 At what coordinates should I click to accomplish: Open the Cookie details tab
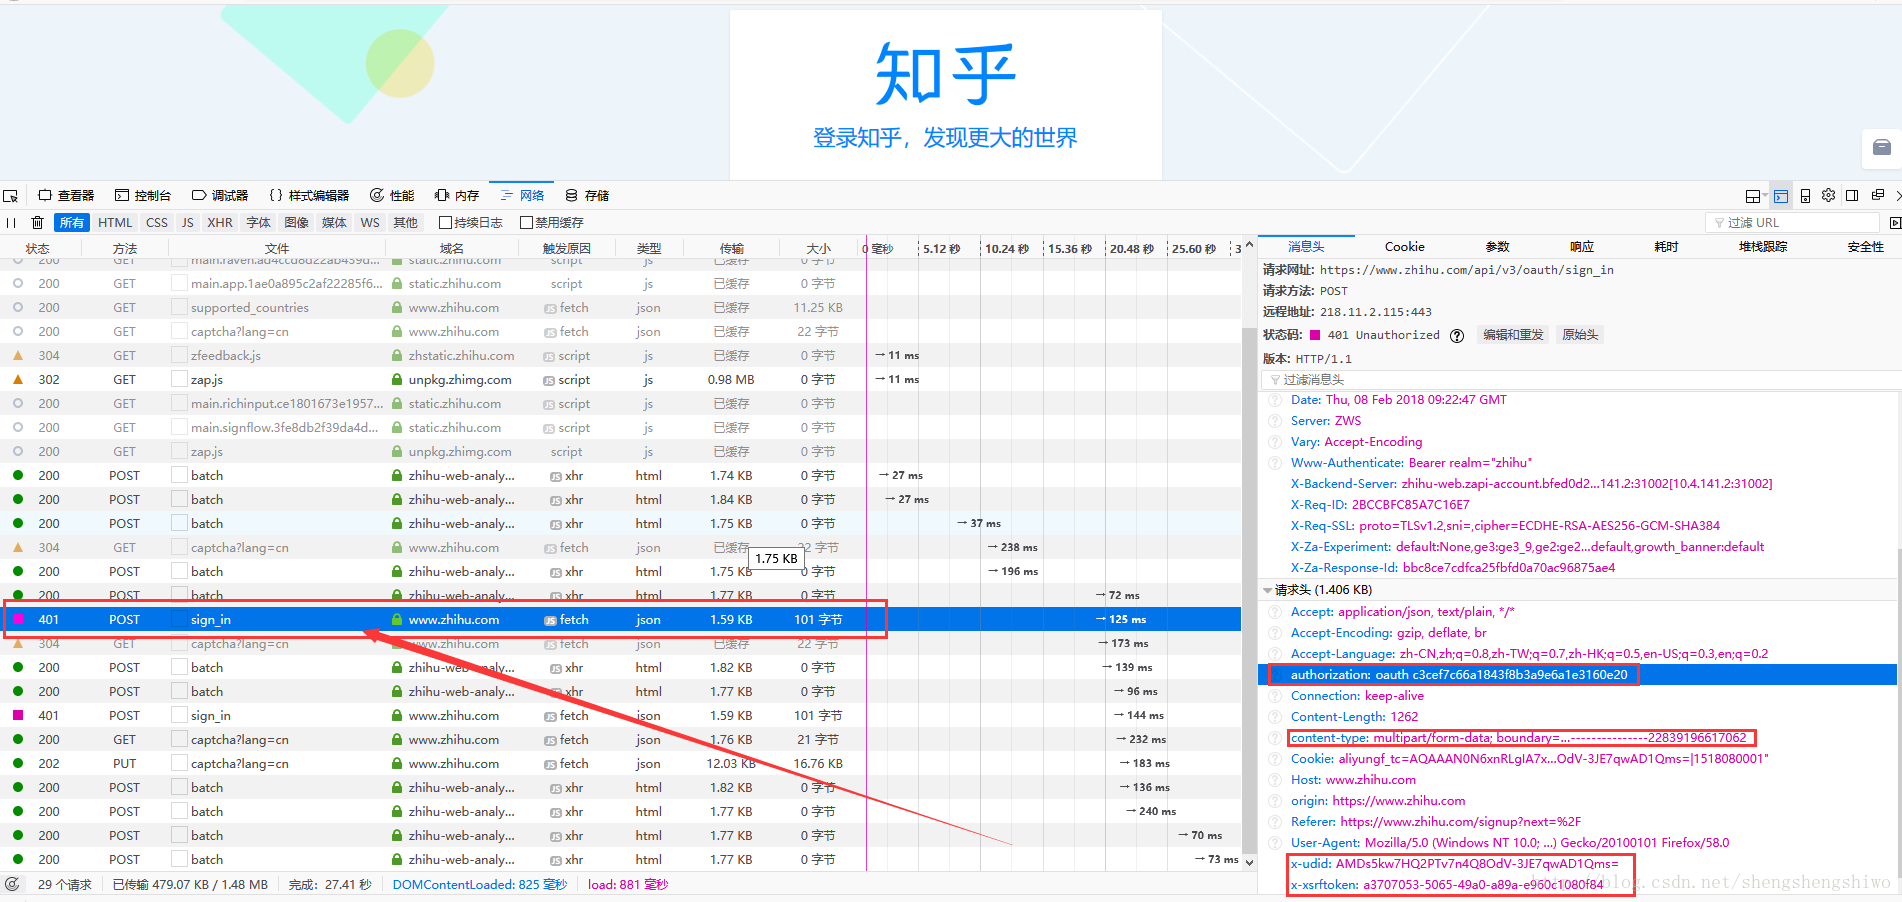[1404, 247]
